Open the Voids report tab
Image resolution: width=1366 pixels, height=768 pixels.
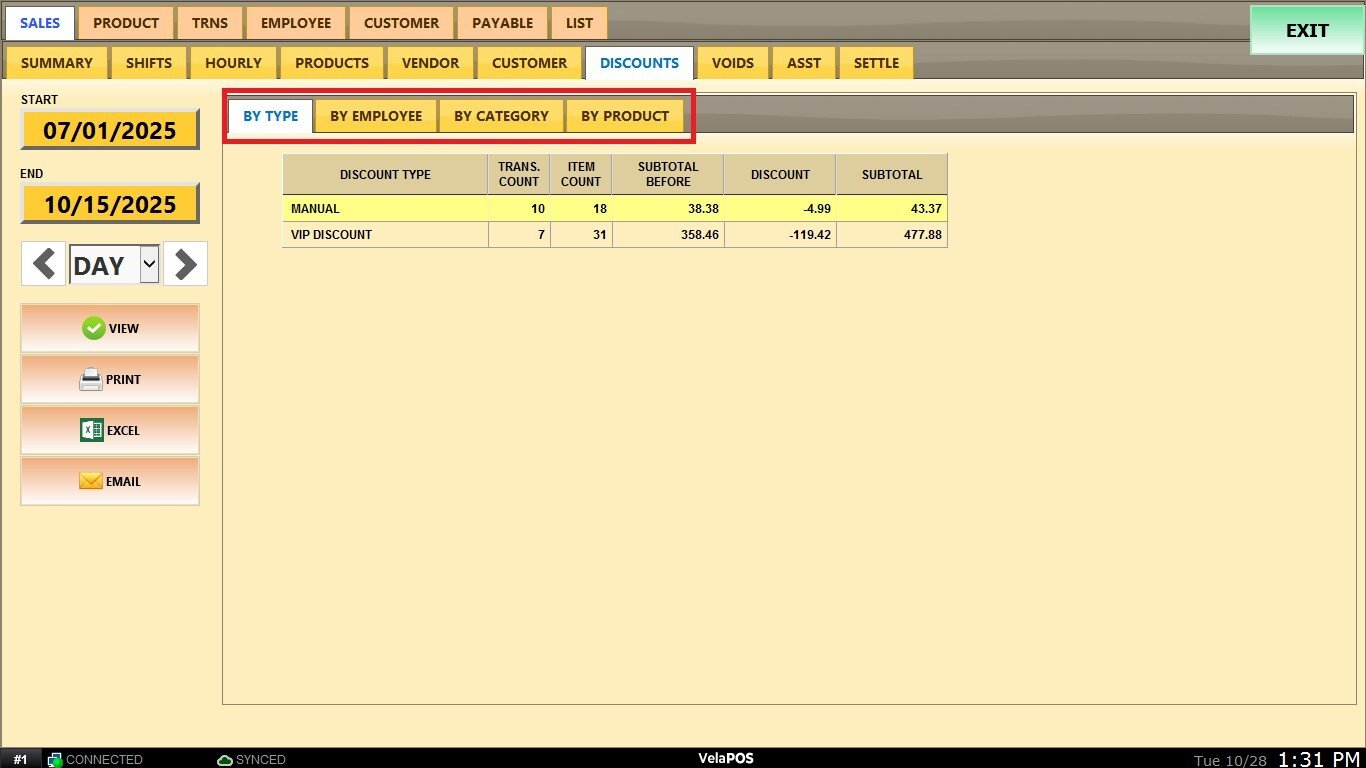[x=732, y=63]
